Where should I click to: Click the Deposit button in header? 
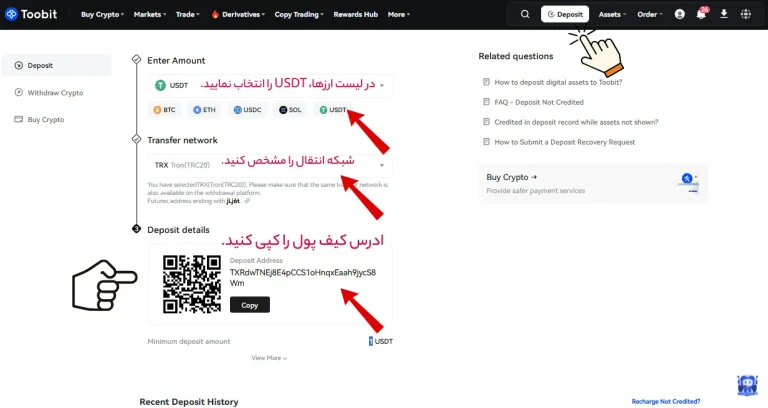click(565, 14)
